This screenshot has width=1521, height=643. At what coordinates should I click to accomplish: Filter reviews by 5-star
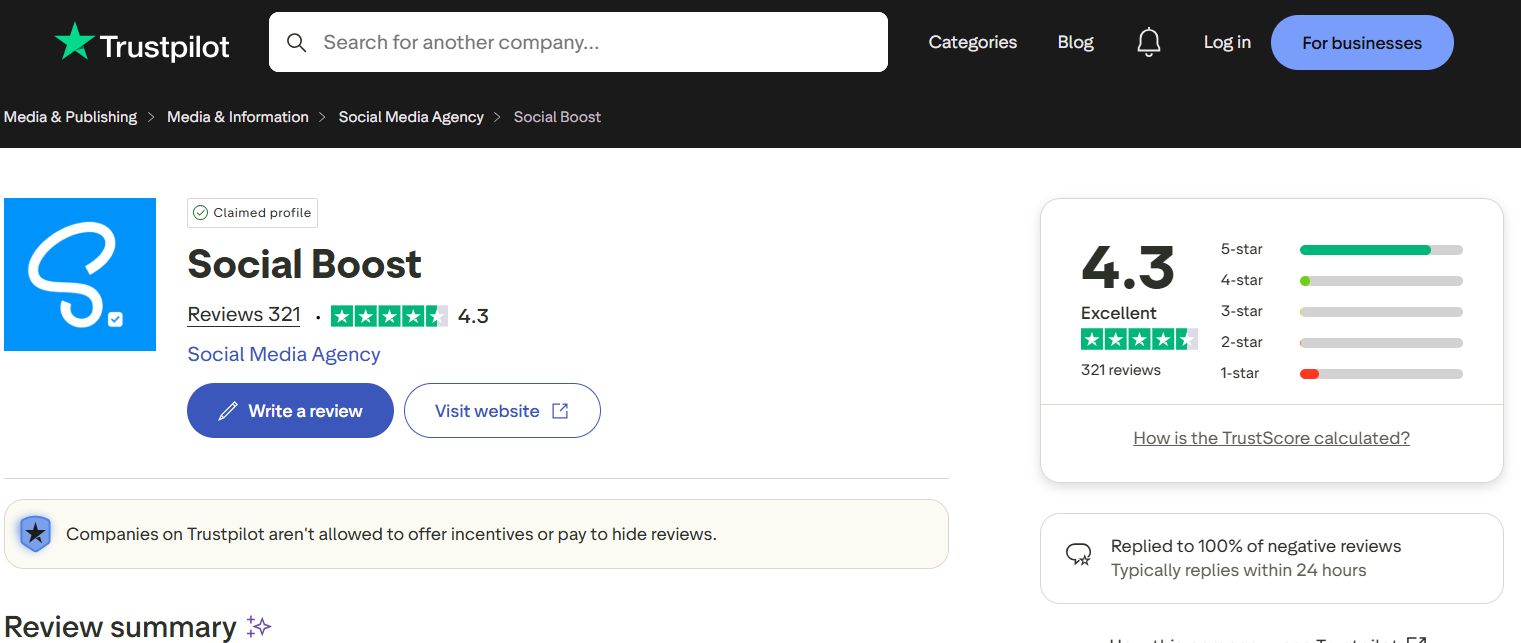pyautogui.click(x=1341, y=249)
